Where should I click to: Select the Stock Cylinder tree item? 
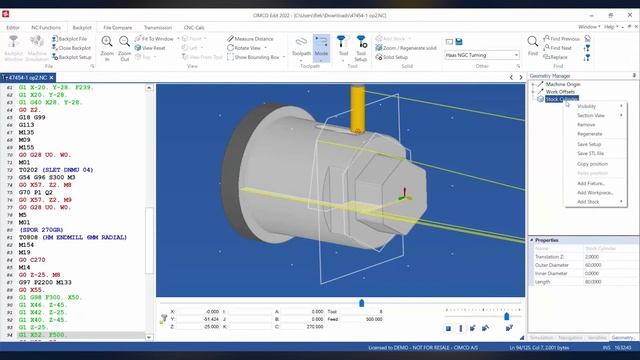click(x=562, y=99)
